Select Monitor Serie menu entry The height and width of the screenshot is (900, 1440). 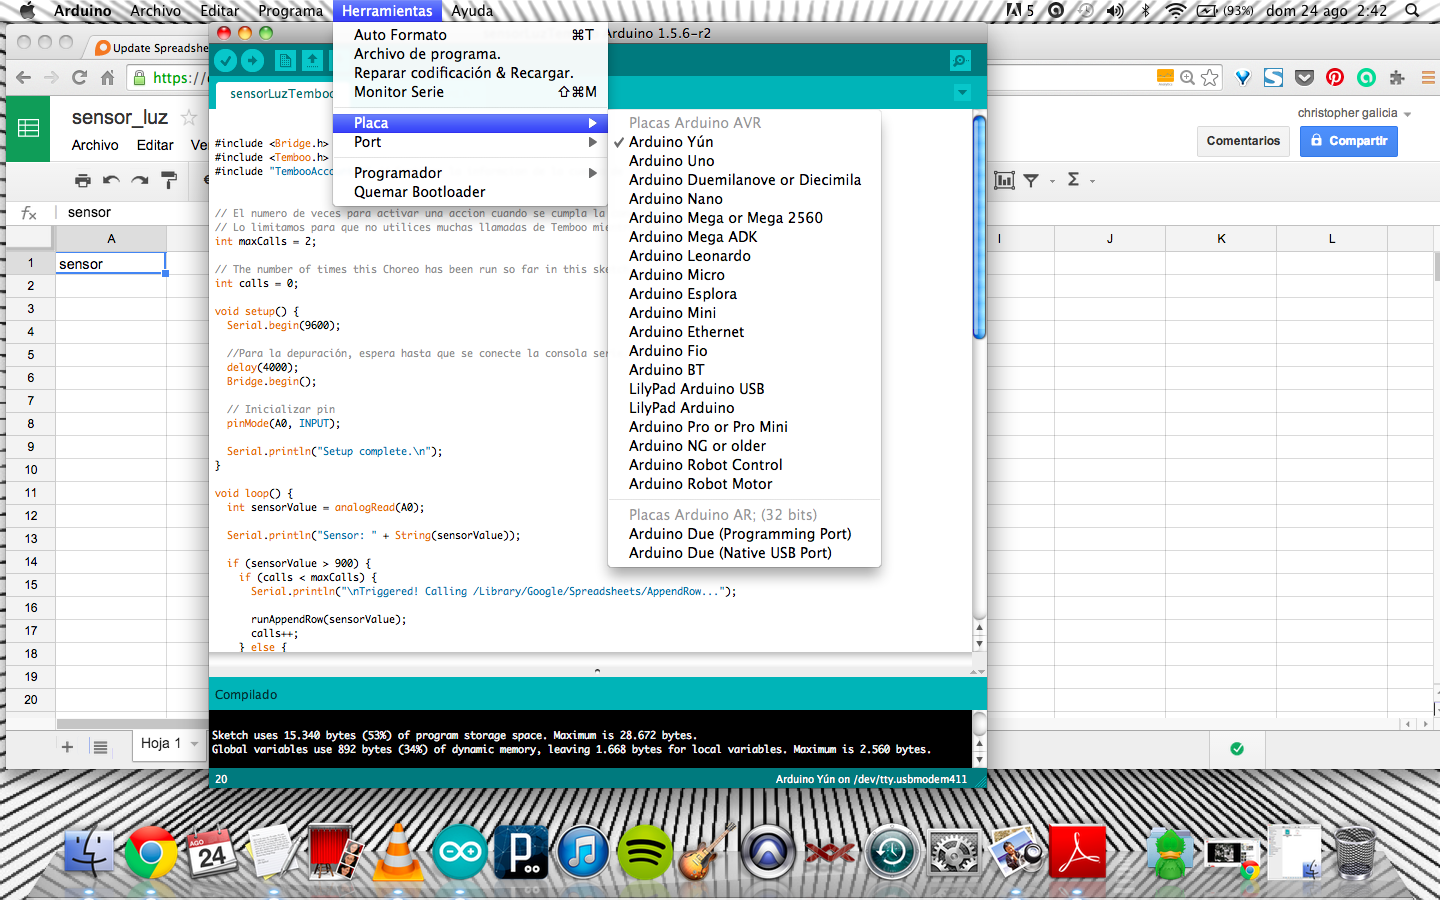470,92
